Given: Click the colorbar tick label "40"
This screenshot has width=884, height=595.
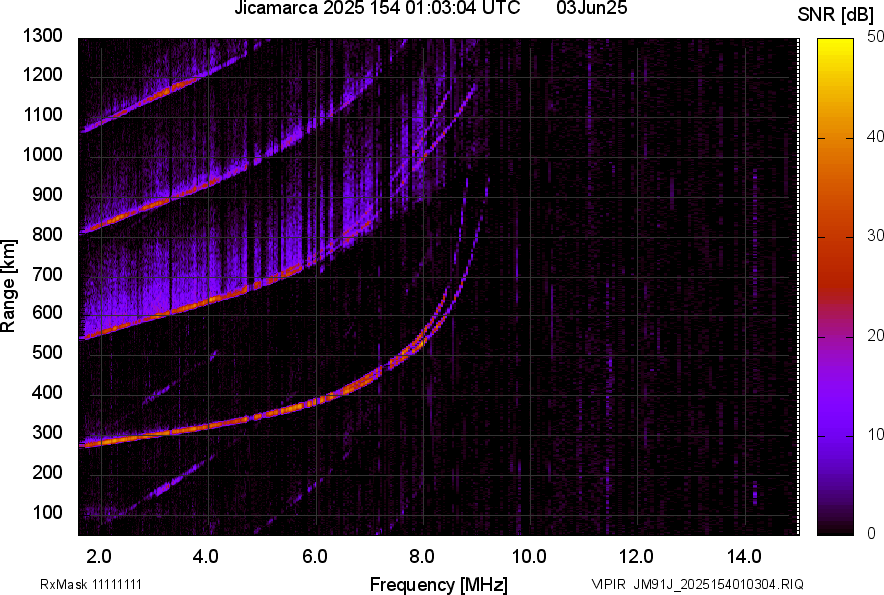Looking at the screenshot, I should click(876, 136).
